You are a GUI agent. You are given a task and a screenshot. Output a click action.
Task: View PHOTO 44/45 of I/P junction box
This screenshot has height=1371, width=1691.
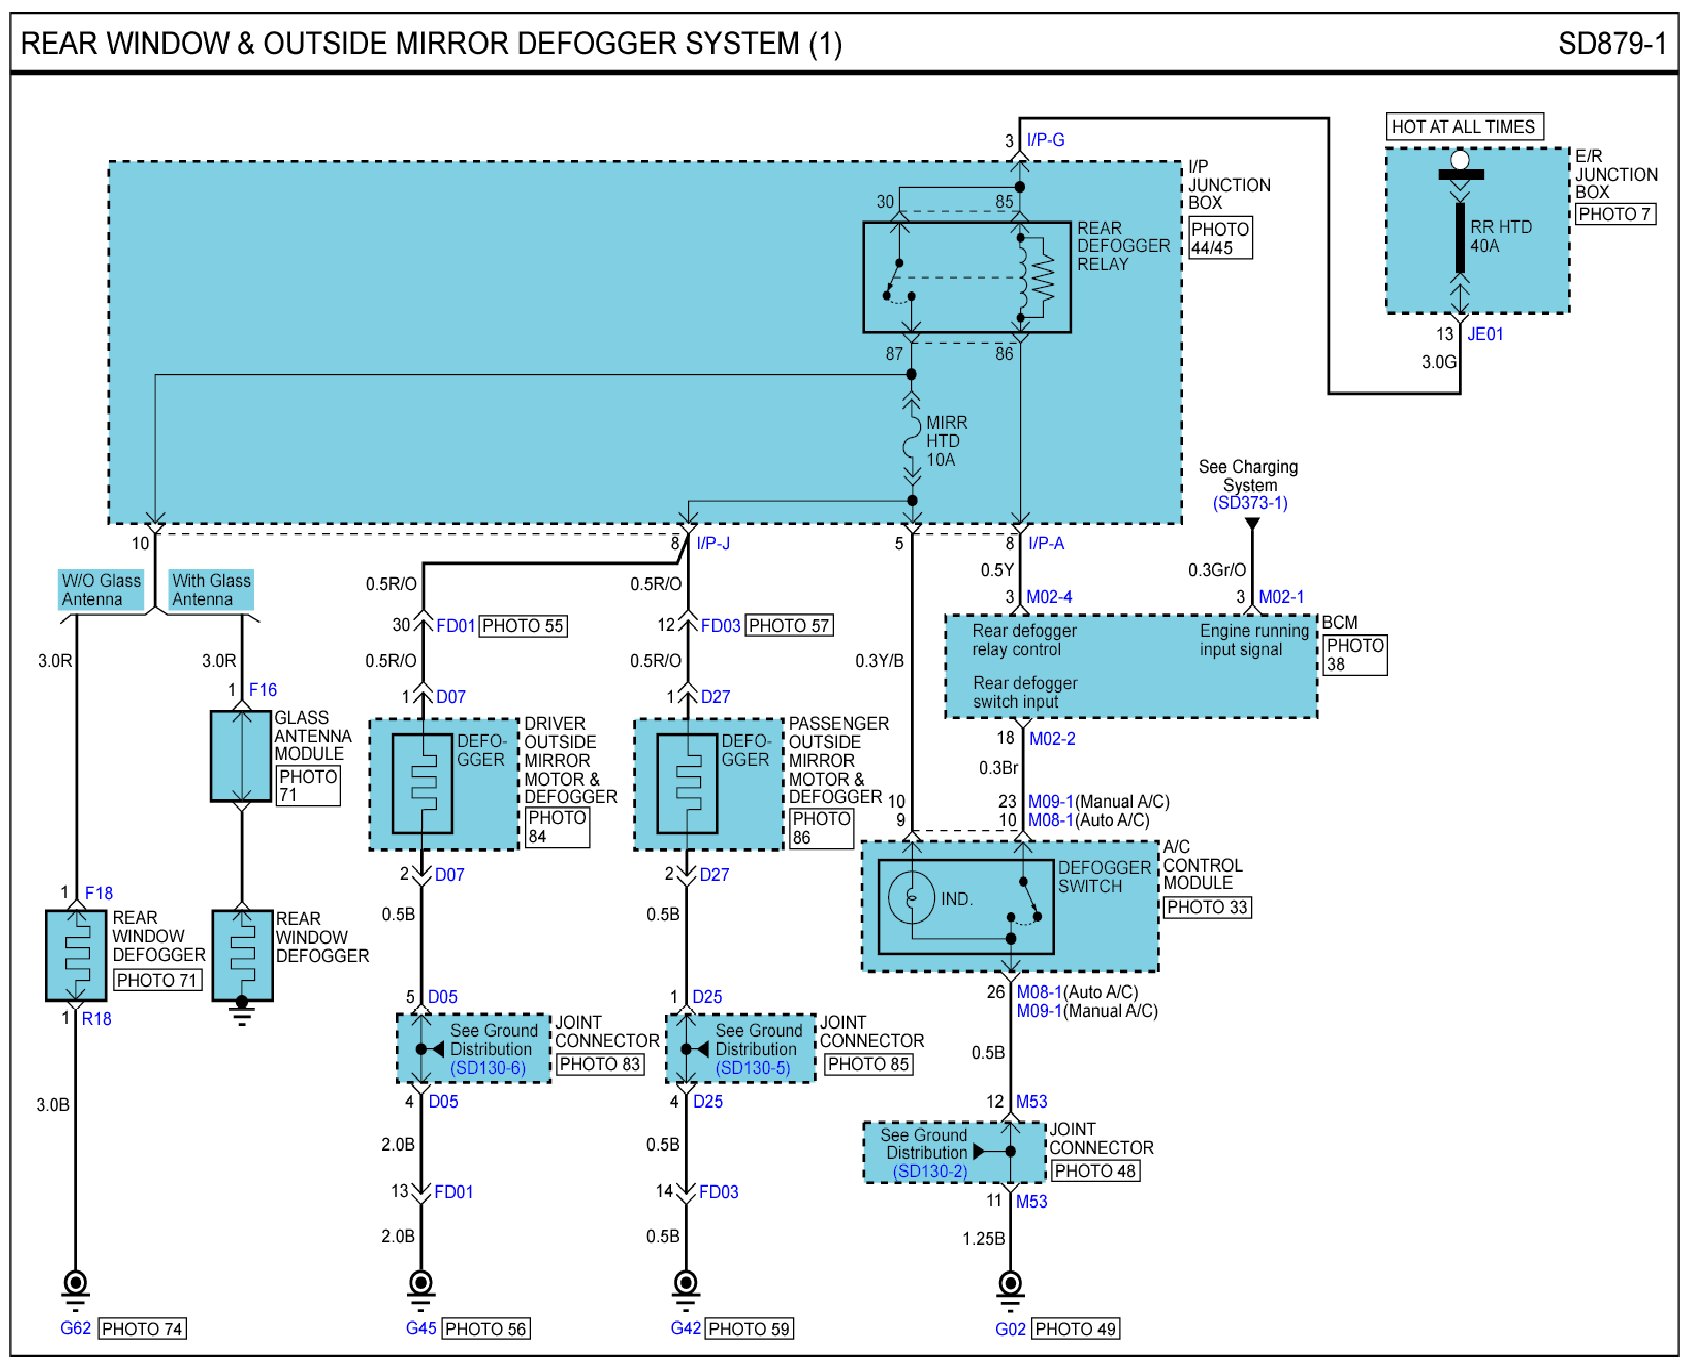click(x=1219, y=238)
